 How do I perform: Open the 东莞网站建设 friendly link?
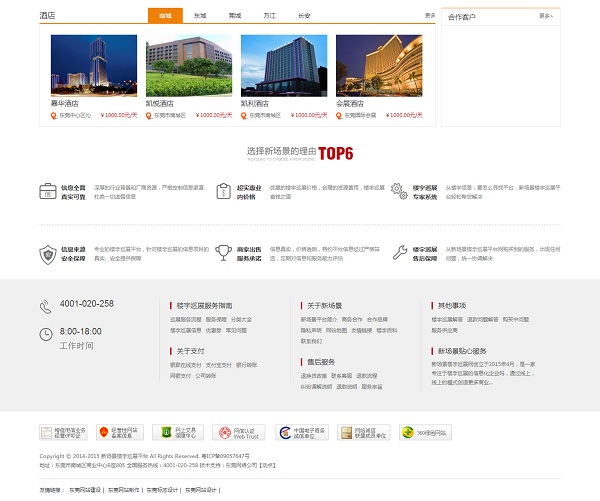(85, 490)
